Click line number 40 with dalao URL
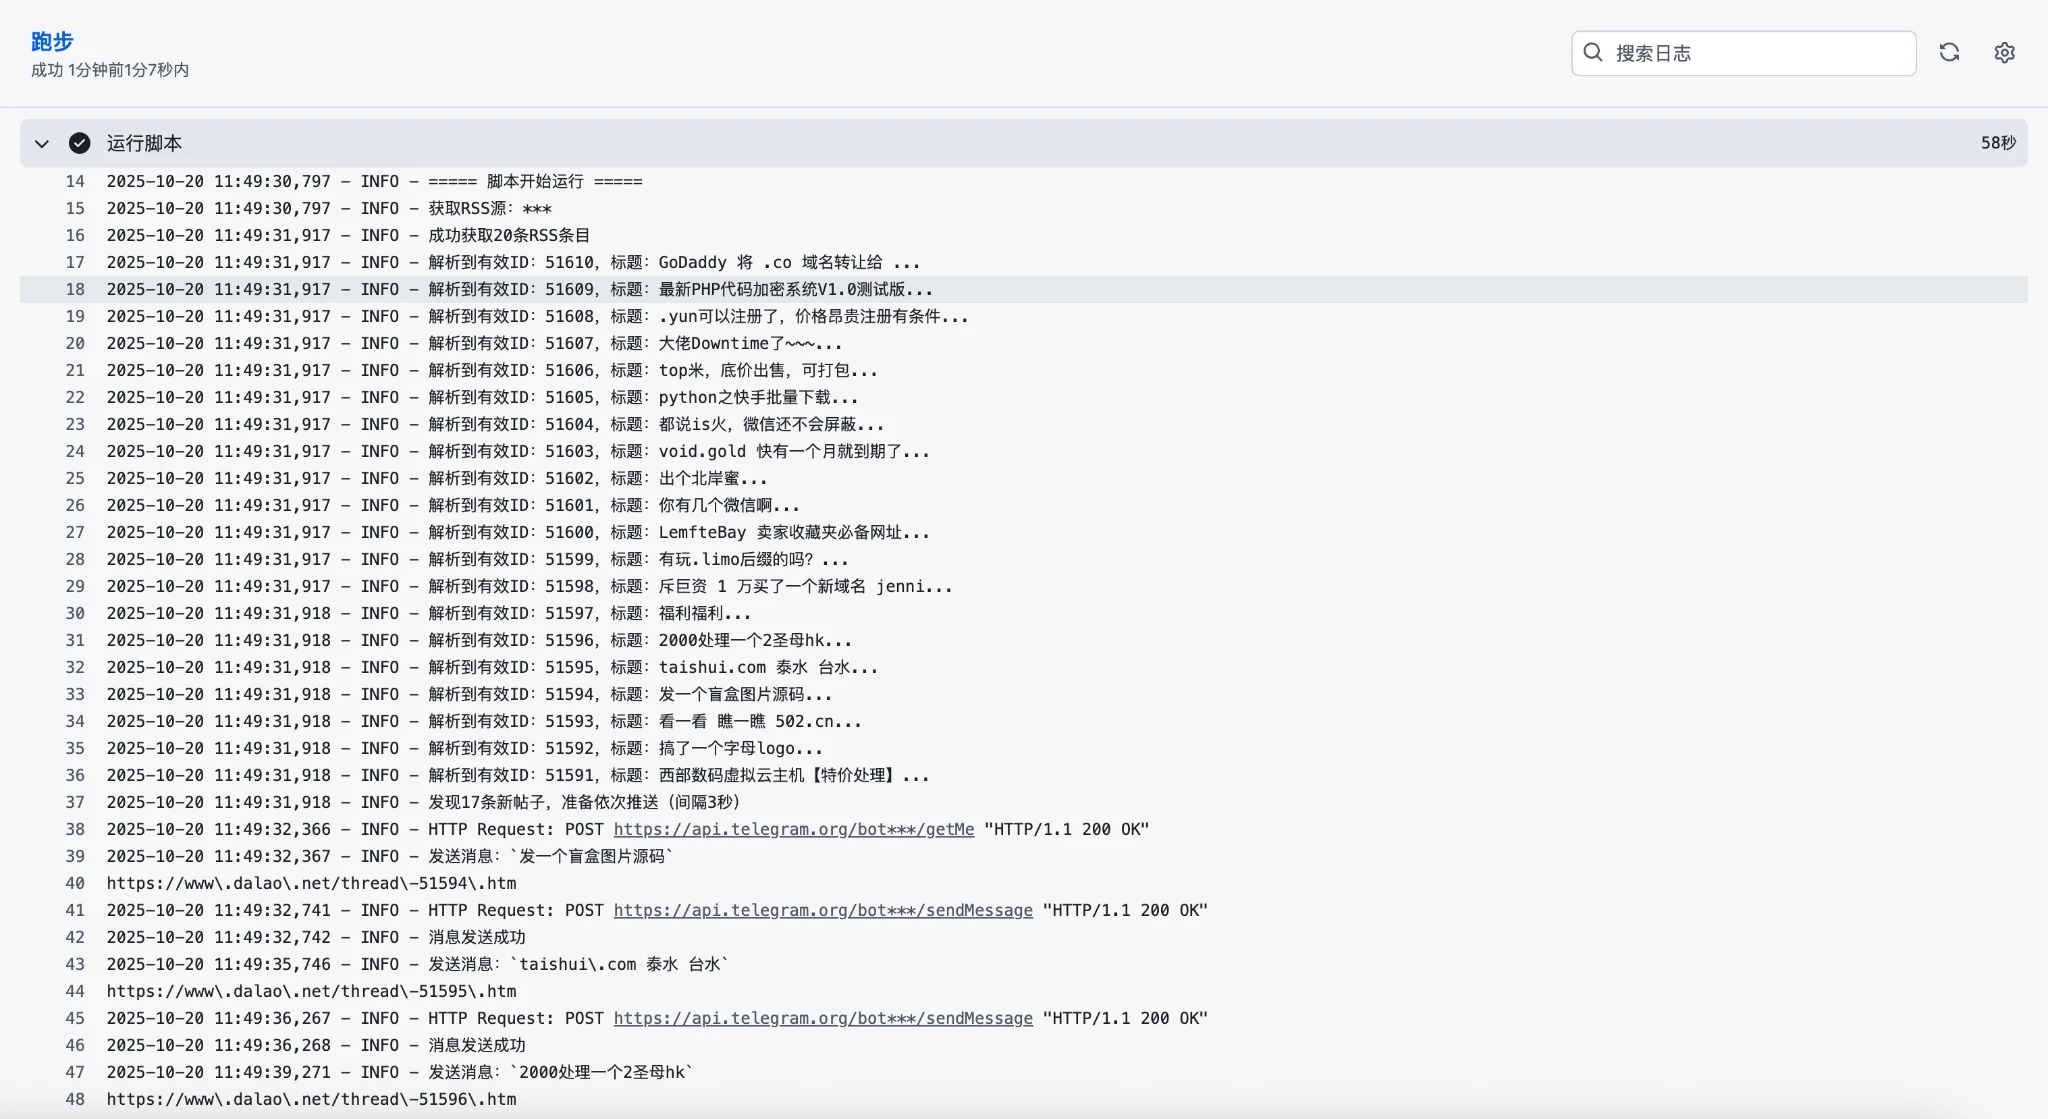2048x1119 pixels. (75, 883)
